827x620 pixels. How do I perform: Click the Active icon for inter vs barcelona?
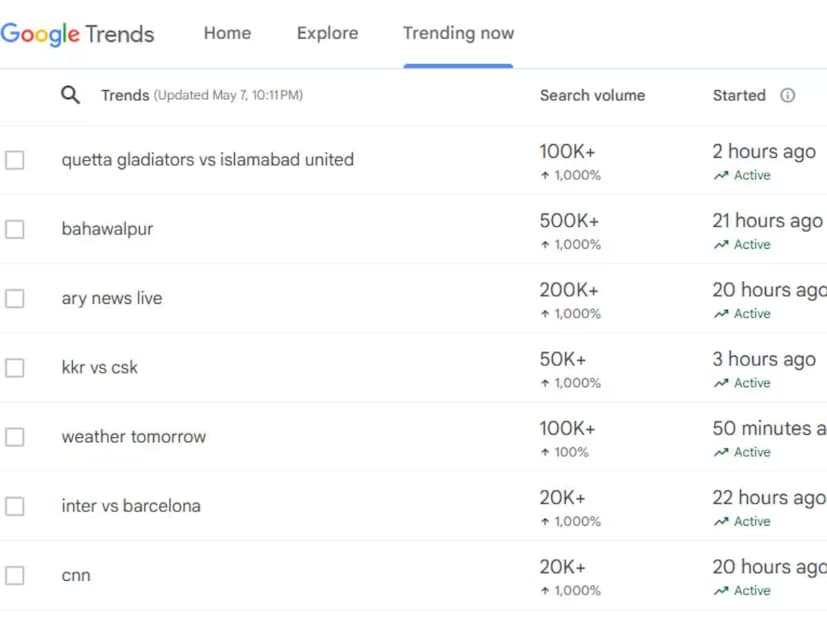click(x=720, y=522)
